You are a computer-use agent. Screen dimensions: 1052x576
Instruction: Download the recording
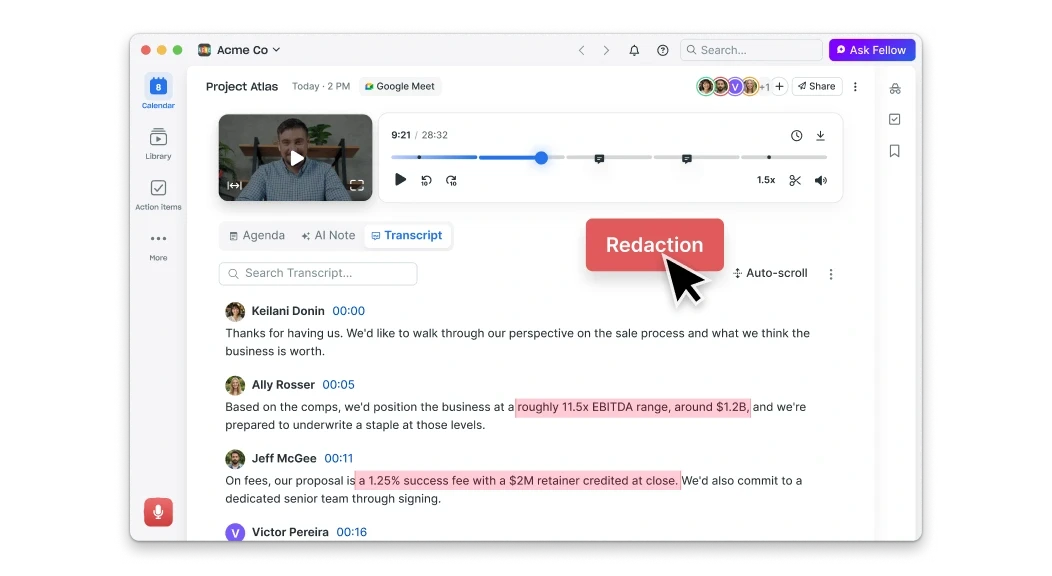tap(821, 135)
